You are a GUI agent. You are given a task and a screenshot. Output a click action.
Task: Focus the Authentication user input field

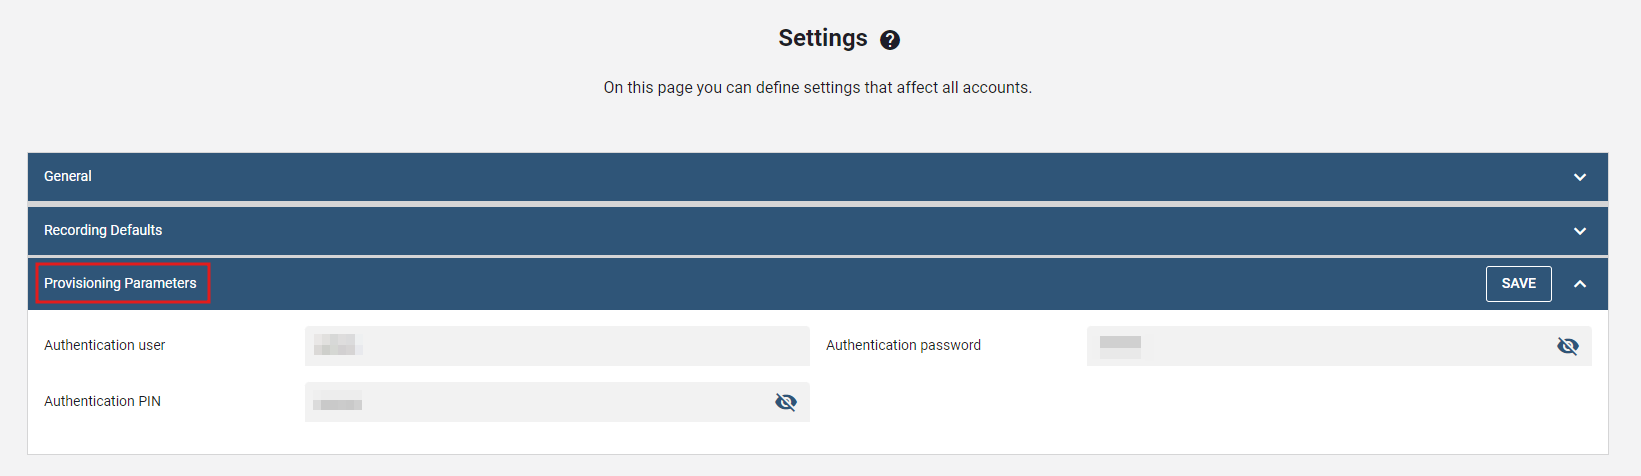[x=580, y=346]
